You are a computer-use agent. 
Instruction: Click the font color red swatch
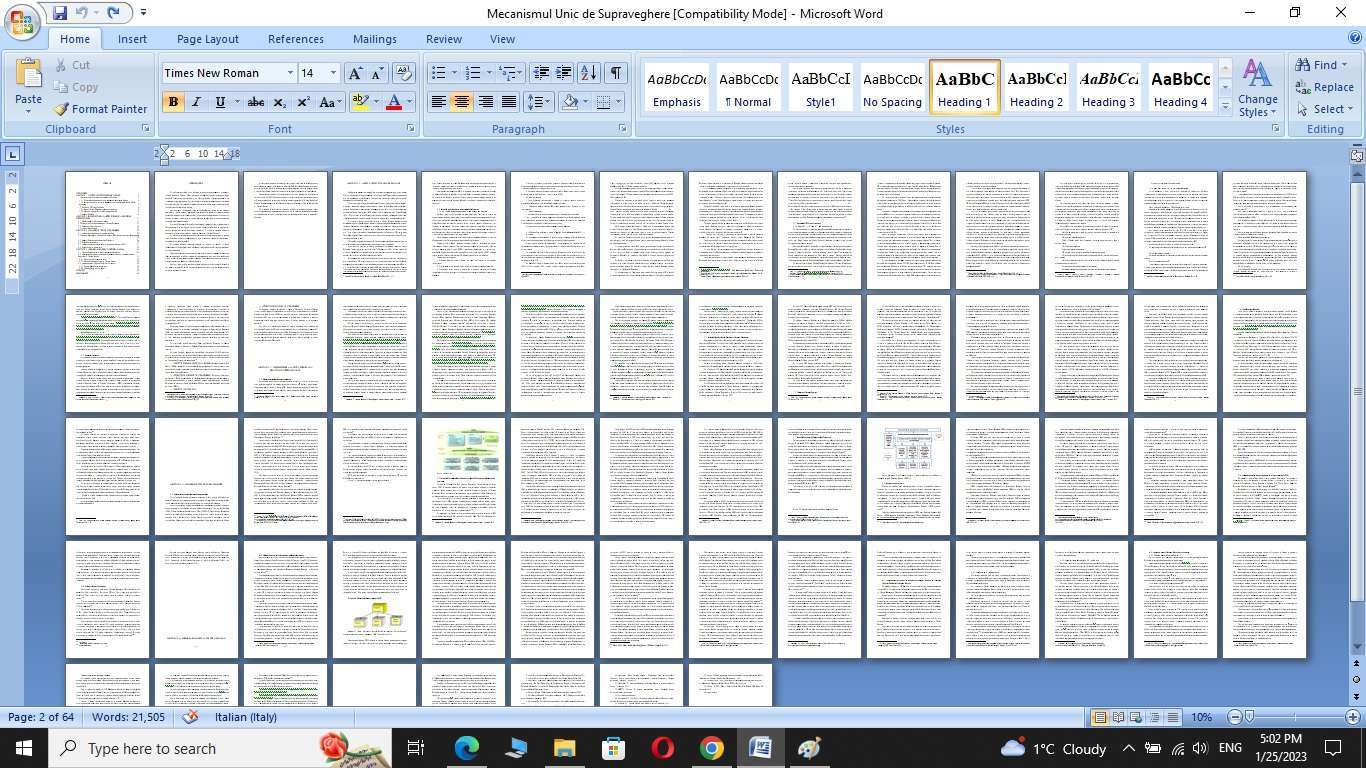(394, 102)
